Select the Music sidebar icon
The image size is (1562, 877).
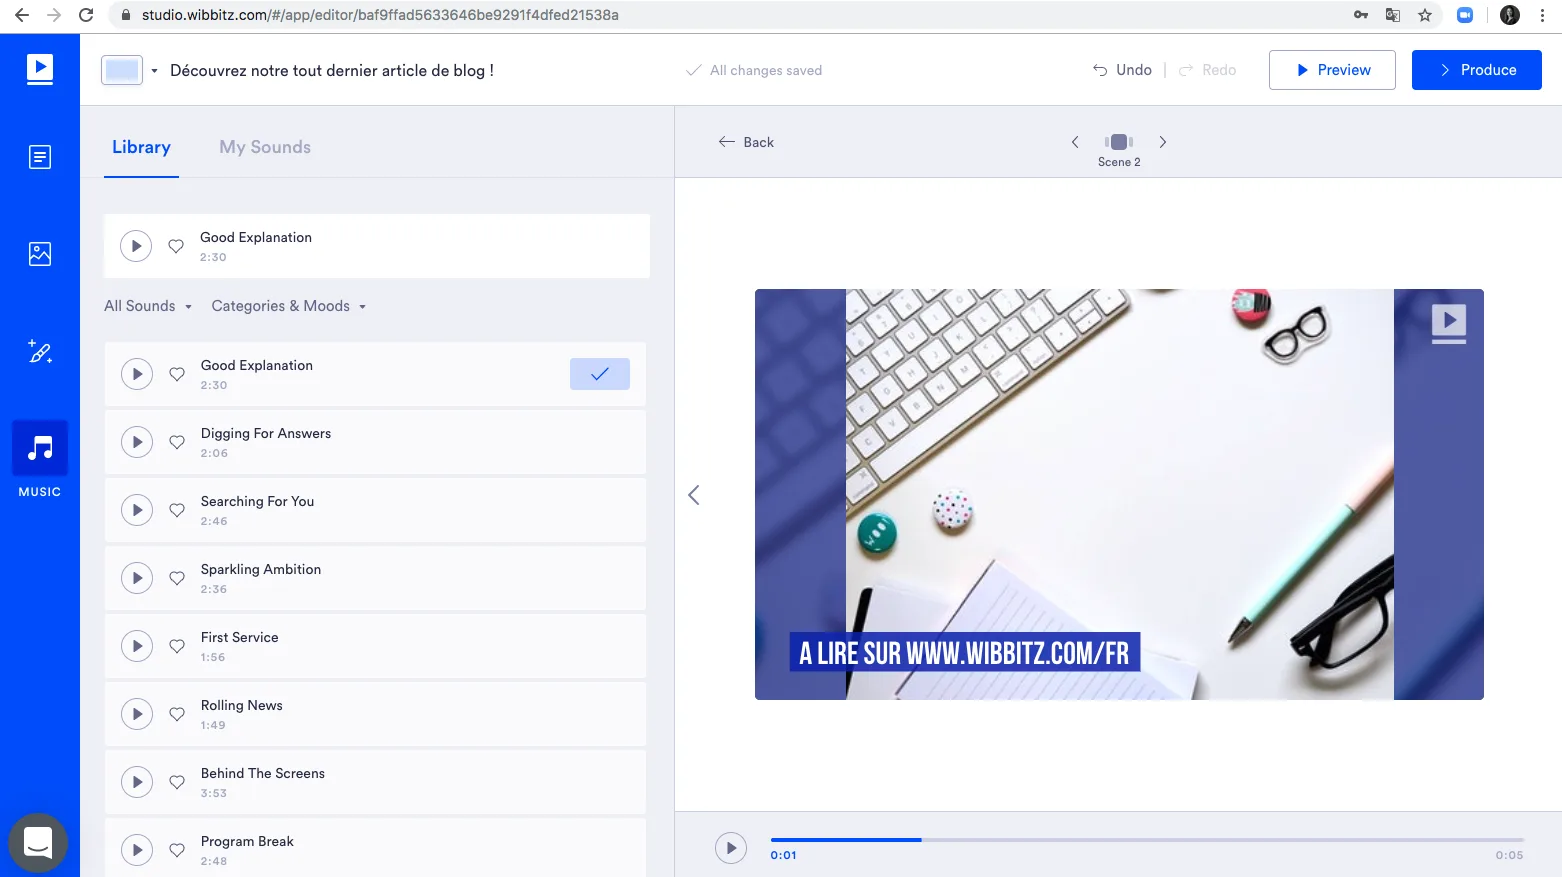40,448
